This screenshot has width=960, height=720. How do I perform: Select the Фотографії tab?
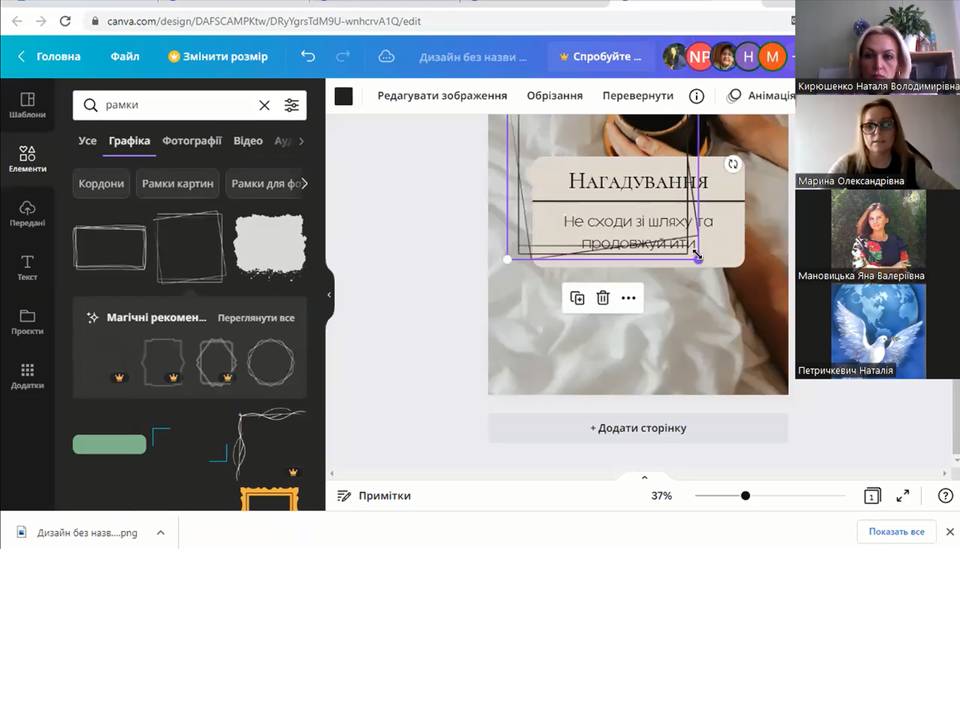(192, 141)
